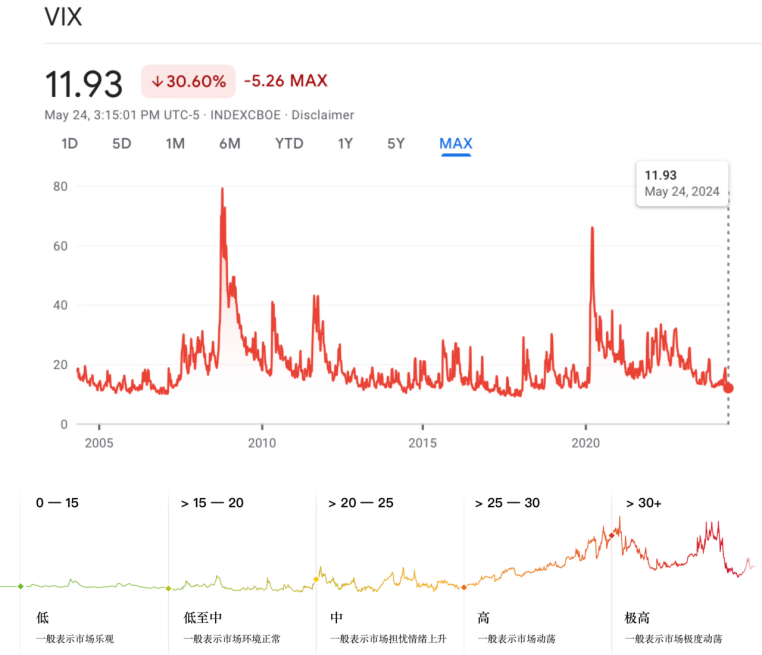Select the 5D time range tab
The image size is (762, 655).
tap(121, 144)
